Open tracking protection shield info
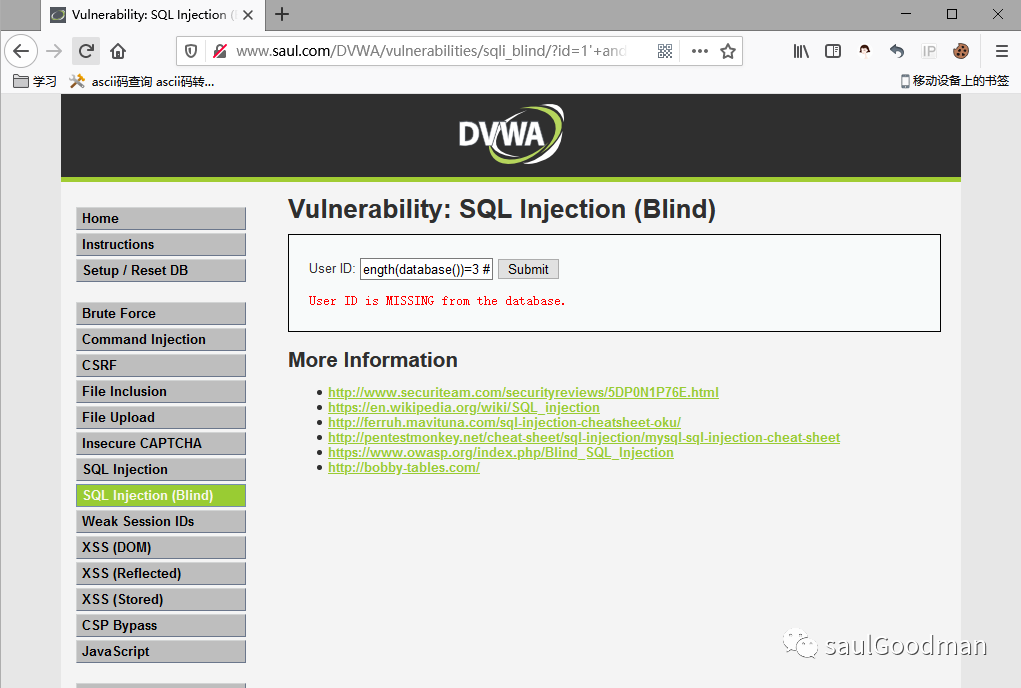The height and width of the screenshot is (688, 1021). pyautogui.click(x=191, y=51)
